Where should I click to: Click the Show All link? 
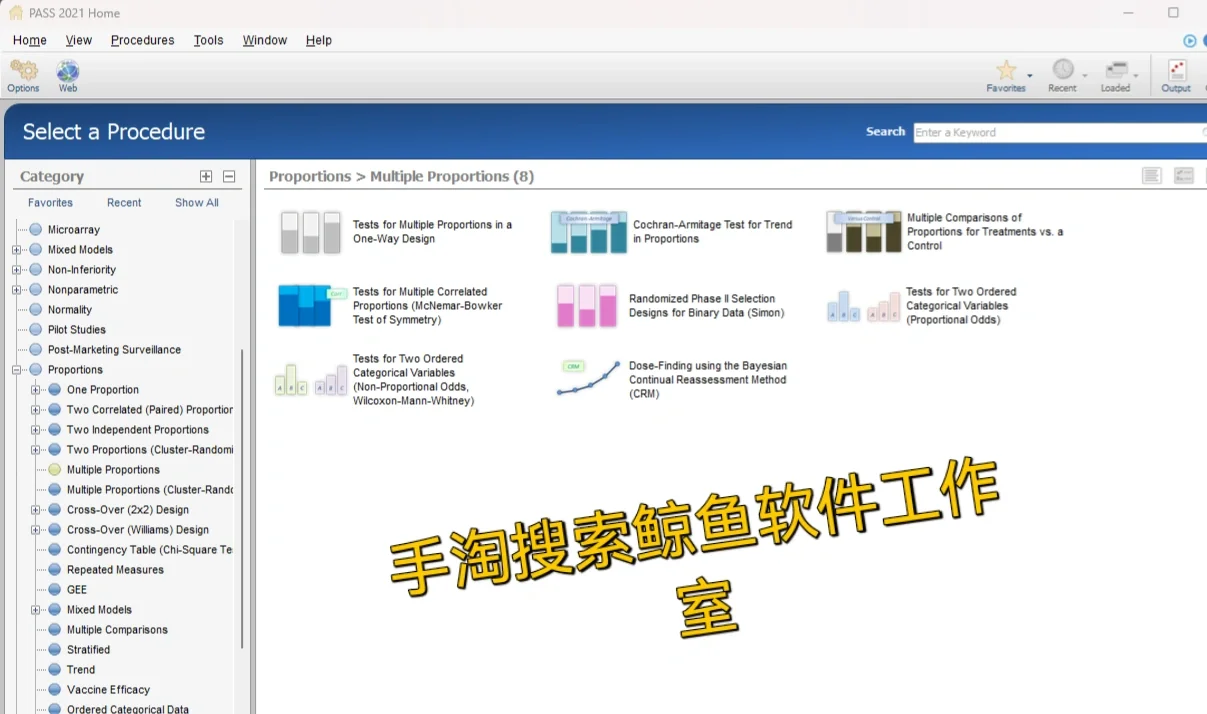point(197,202)
